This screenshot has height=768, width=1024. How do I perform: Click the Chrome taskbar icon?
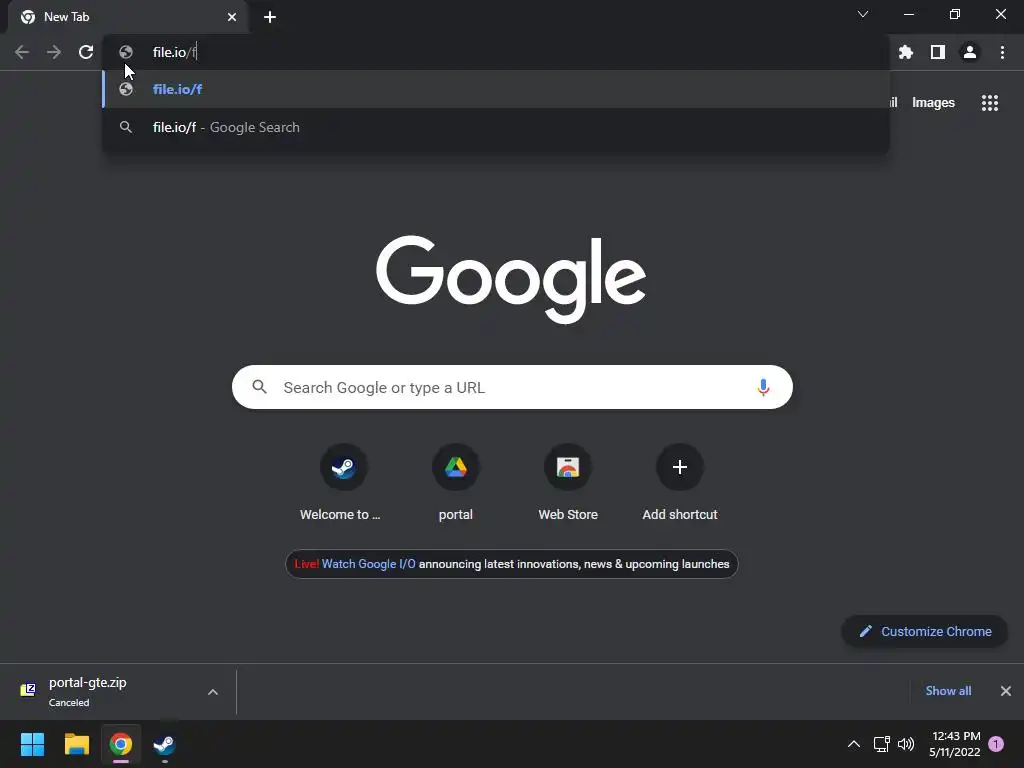[x=120, y=744]
